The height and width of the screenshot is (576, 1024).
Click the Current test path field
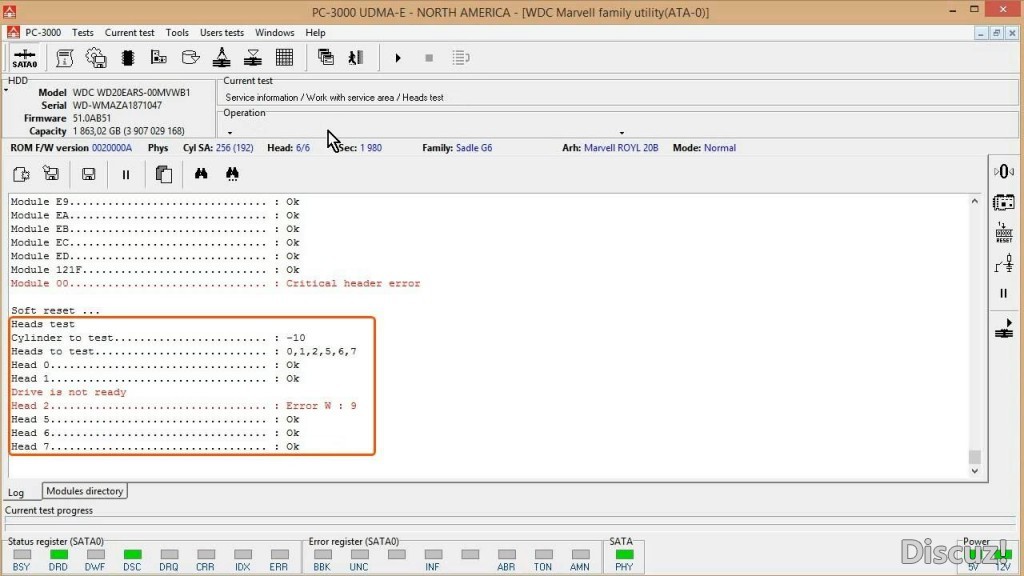(617, 97)
